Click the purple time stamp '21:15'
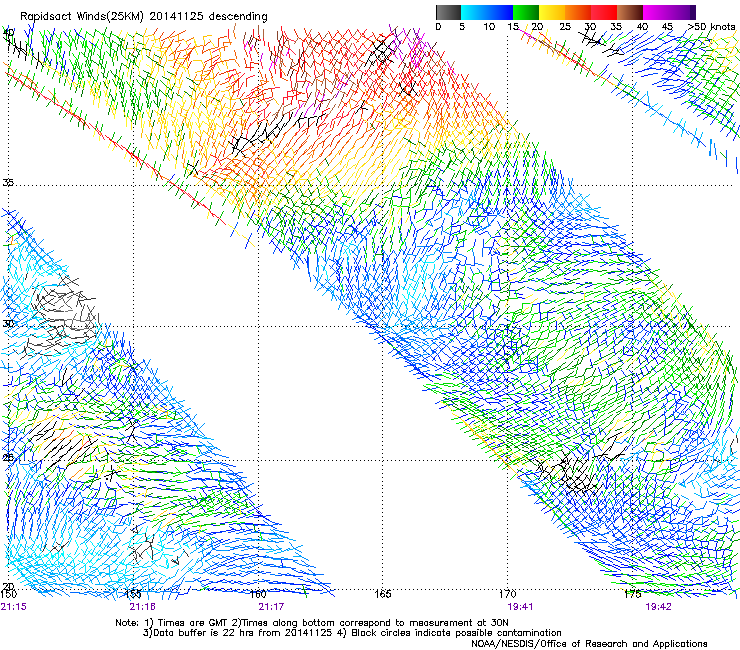The width and height of the screenshot is (740, 650). point(14,607)
